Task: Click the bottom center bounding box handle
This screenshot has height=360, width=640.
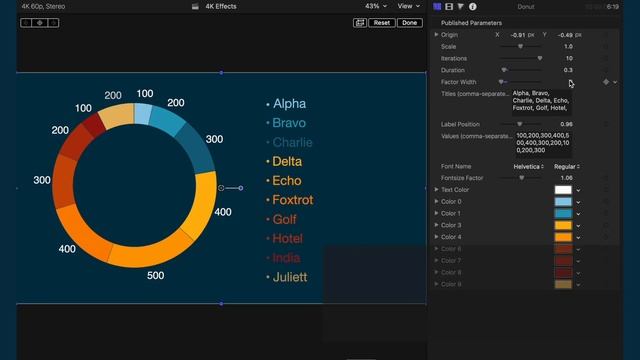Action: [221, 304]
